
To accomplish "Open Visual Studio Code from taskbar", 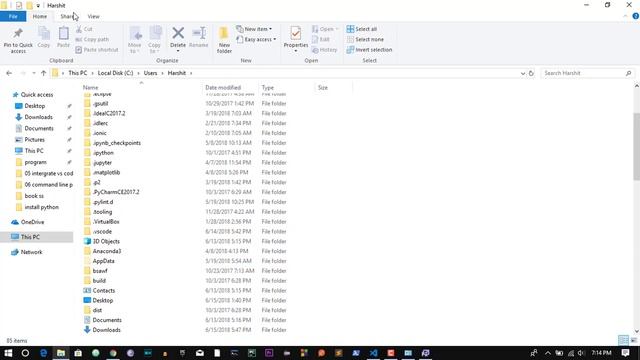I will point(373,353).
